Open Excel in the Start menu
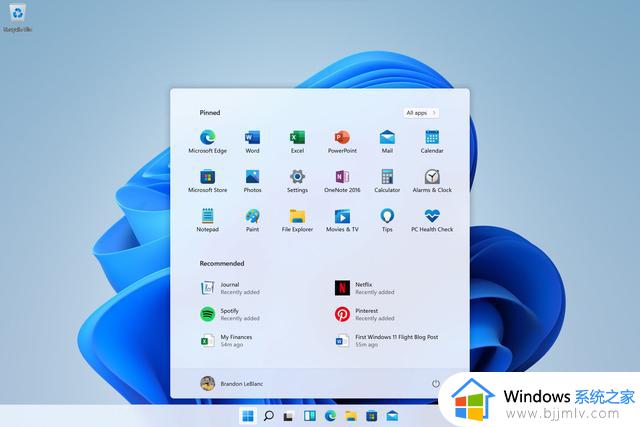640x427 pixels. [297, 141]
